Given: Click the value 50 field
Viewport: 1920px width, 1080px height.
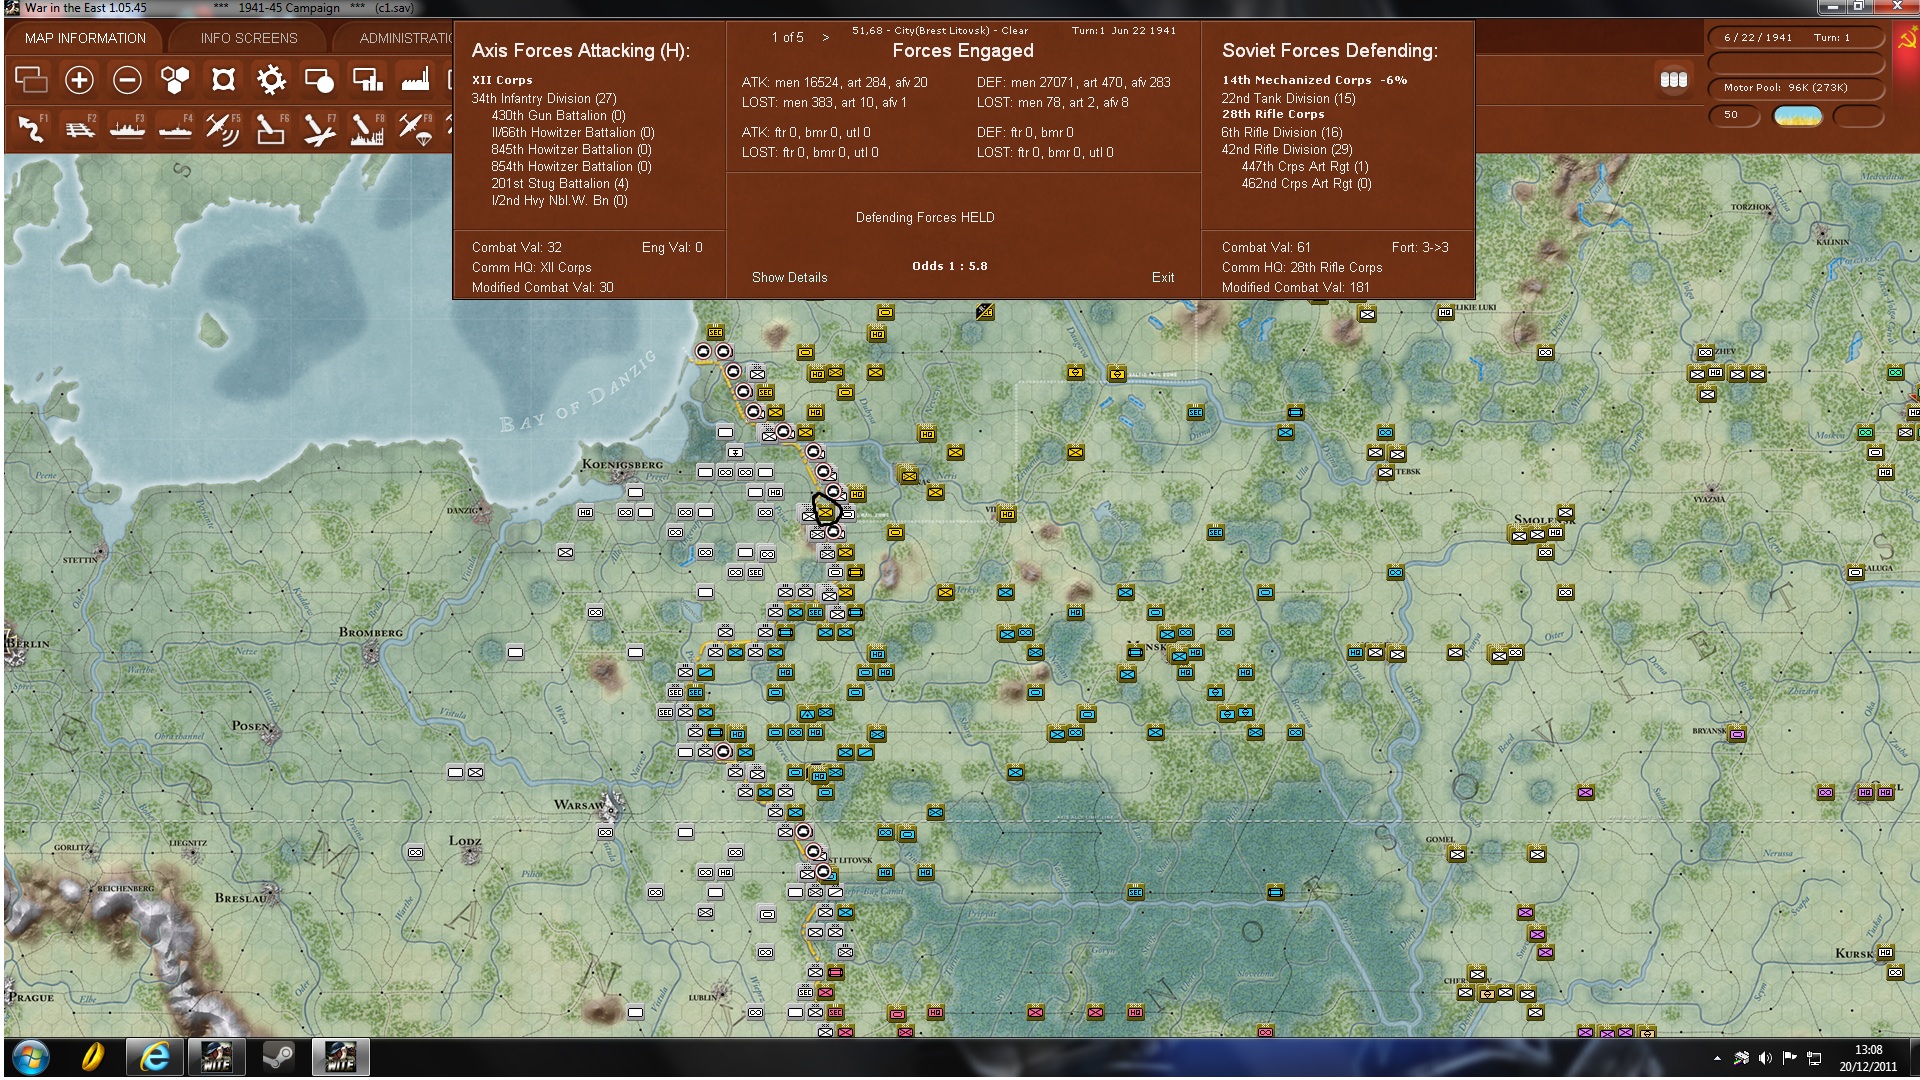Looking at the screenshot, I should coord(1734,115).
